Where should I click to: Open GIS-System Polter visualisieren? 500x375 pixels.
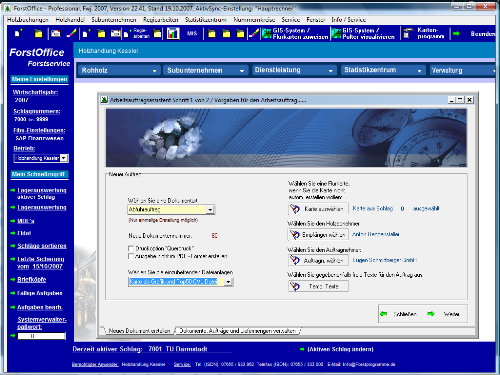[x=363, y=33]
